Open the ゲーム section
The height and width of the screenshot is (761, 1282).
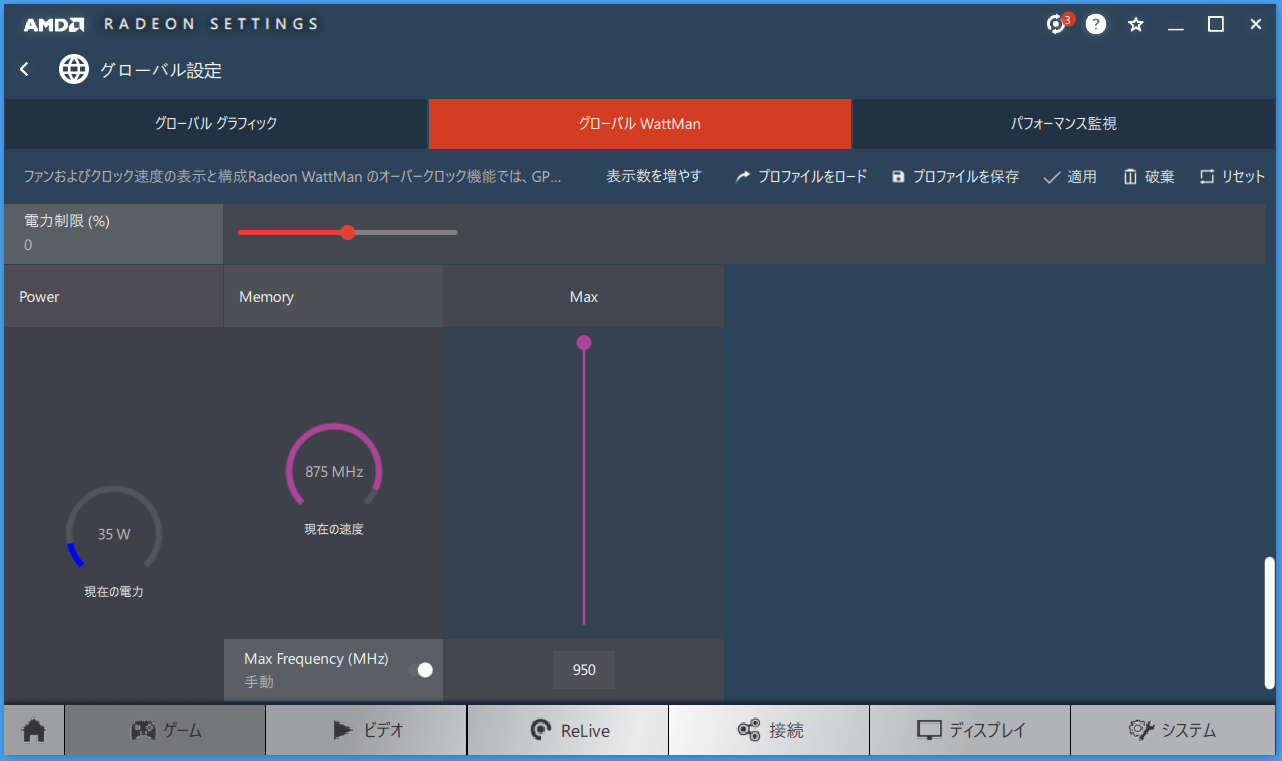(x=165, y=730)
